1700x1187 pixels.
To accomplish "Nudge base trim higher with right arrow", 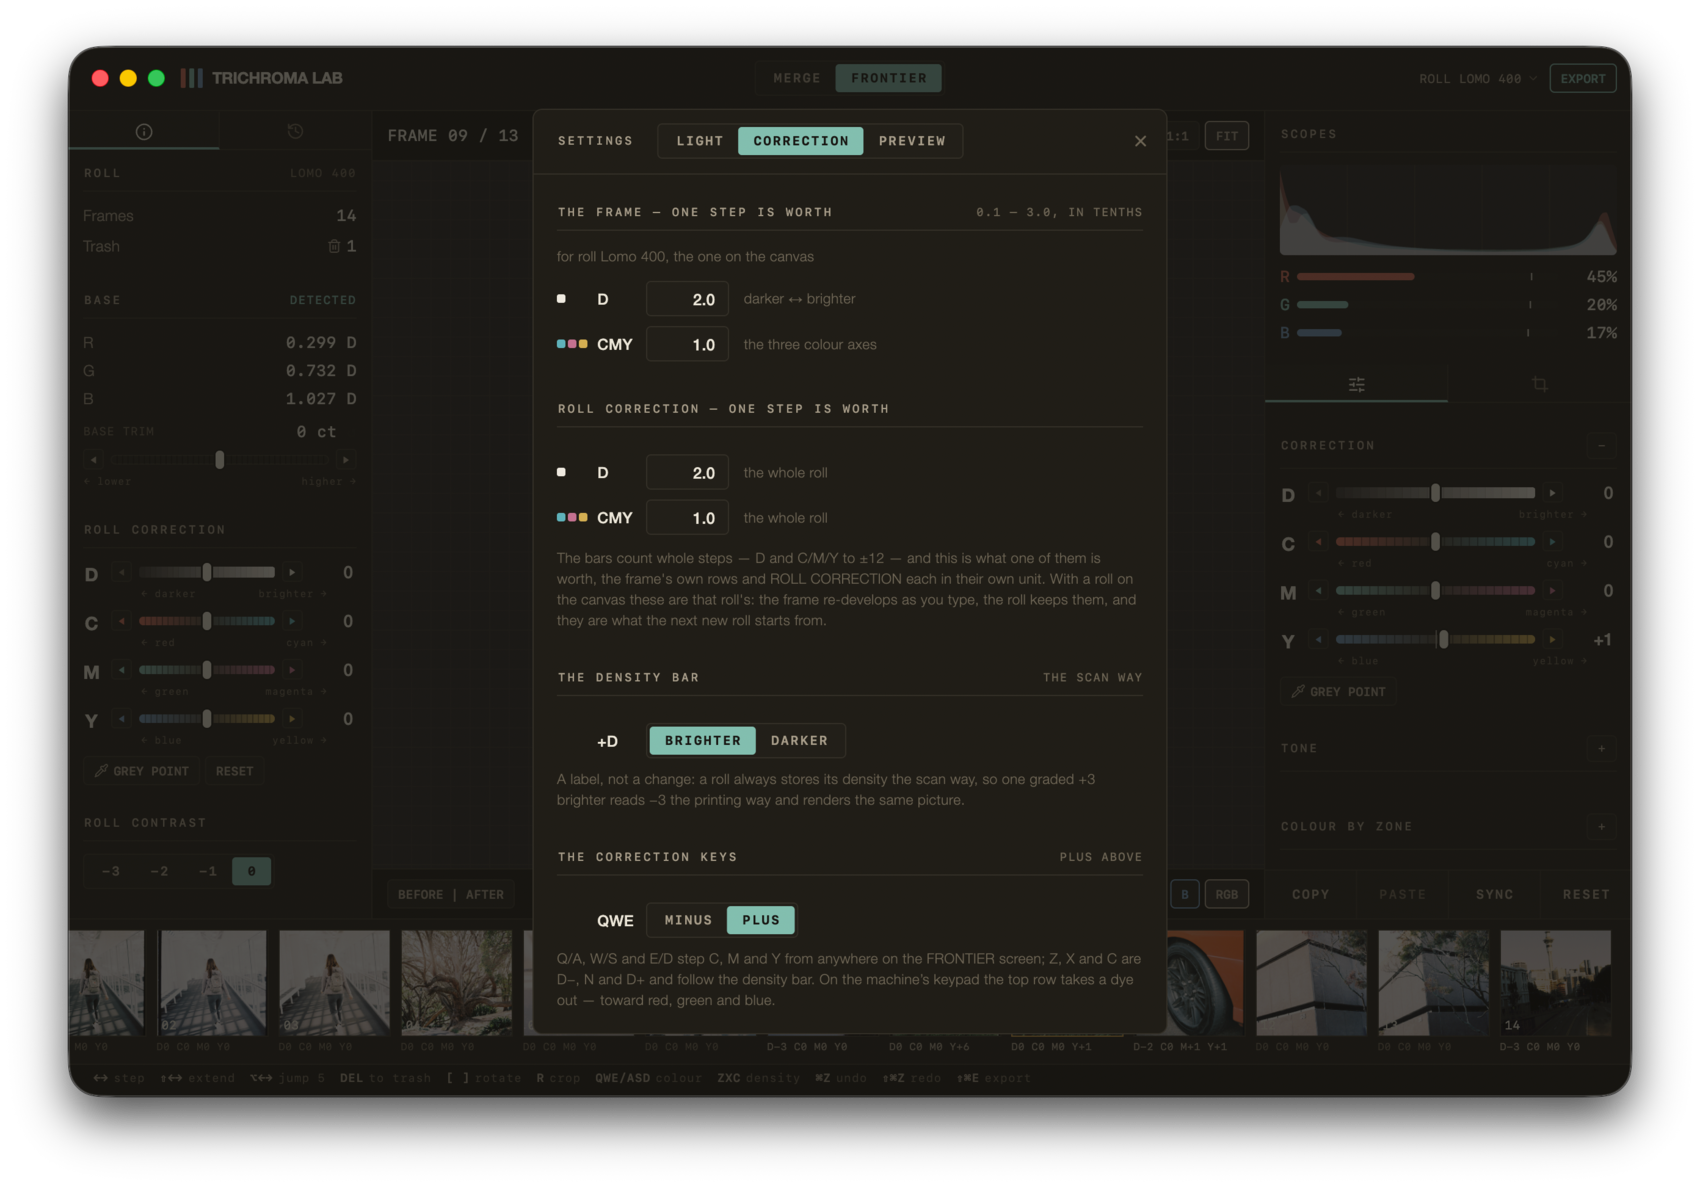I will pos(346,460).
